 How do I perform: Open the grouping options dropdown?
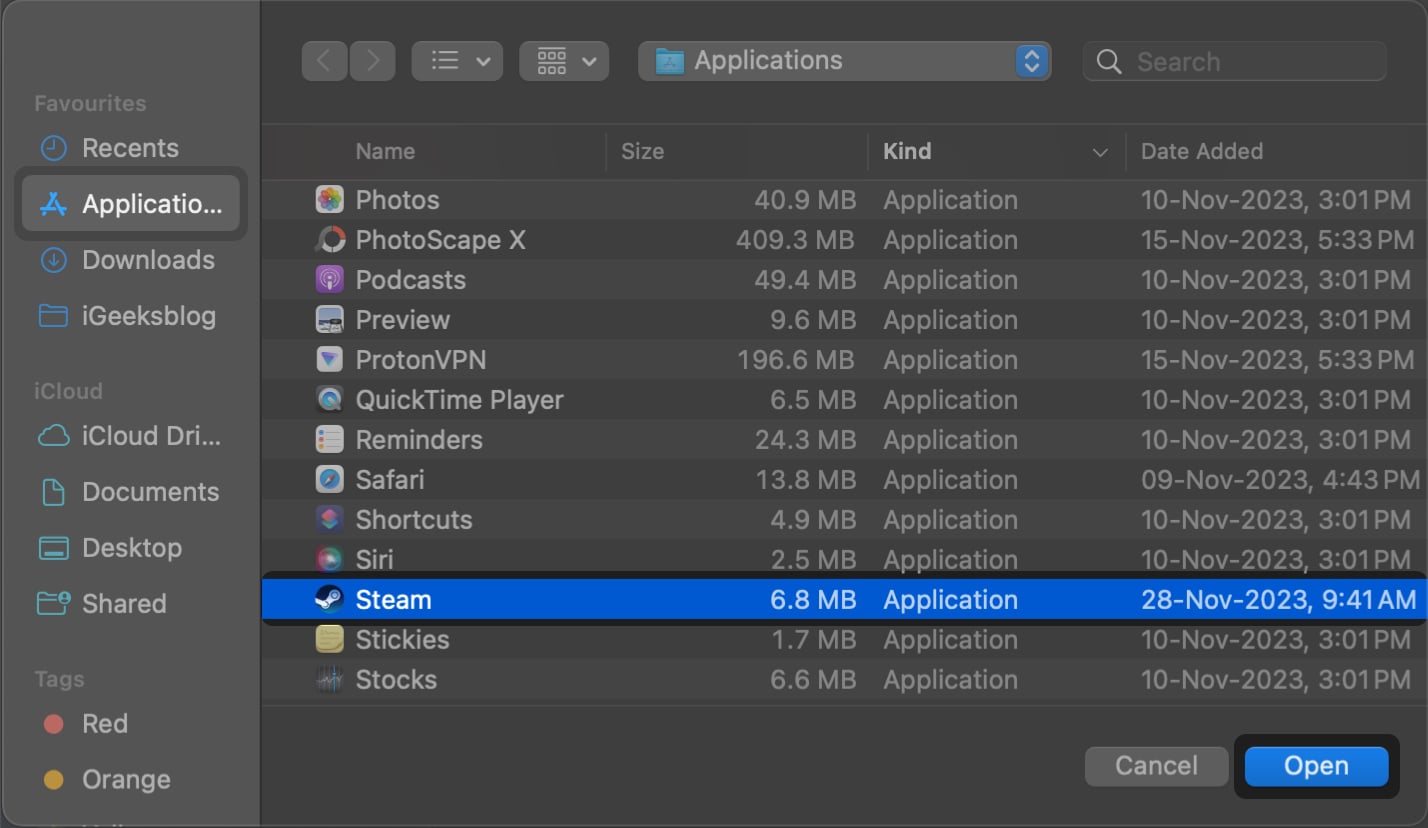(565, 61)
